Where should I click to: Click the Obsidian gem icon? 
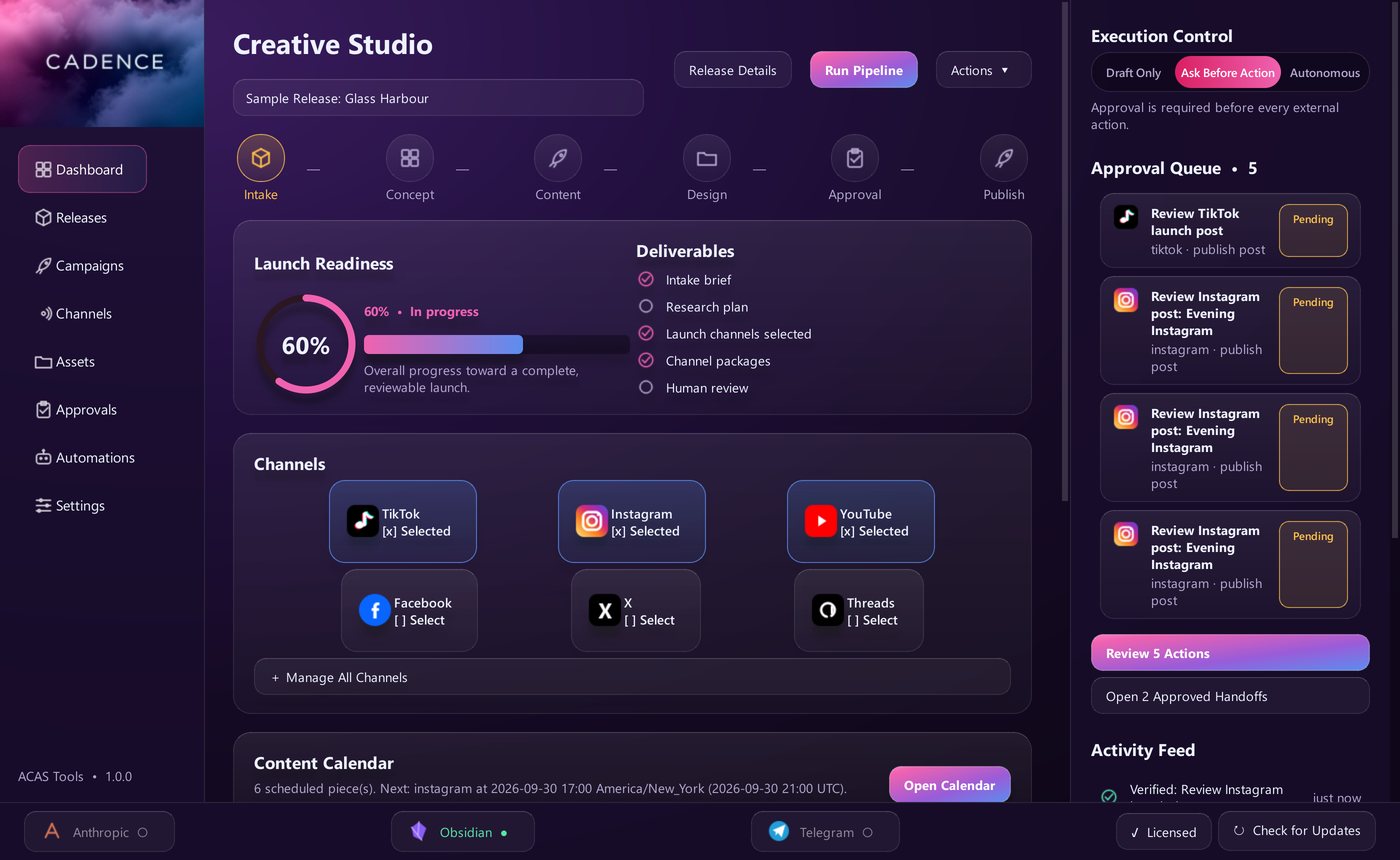(419, 831)
